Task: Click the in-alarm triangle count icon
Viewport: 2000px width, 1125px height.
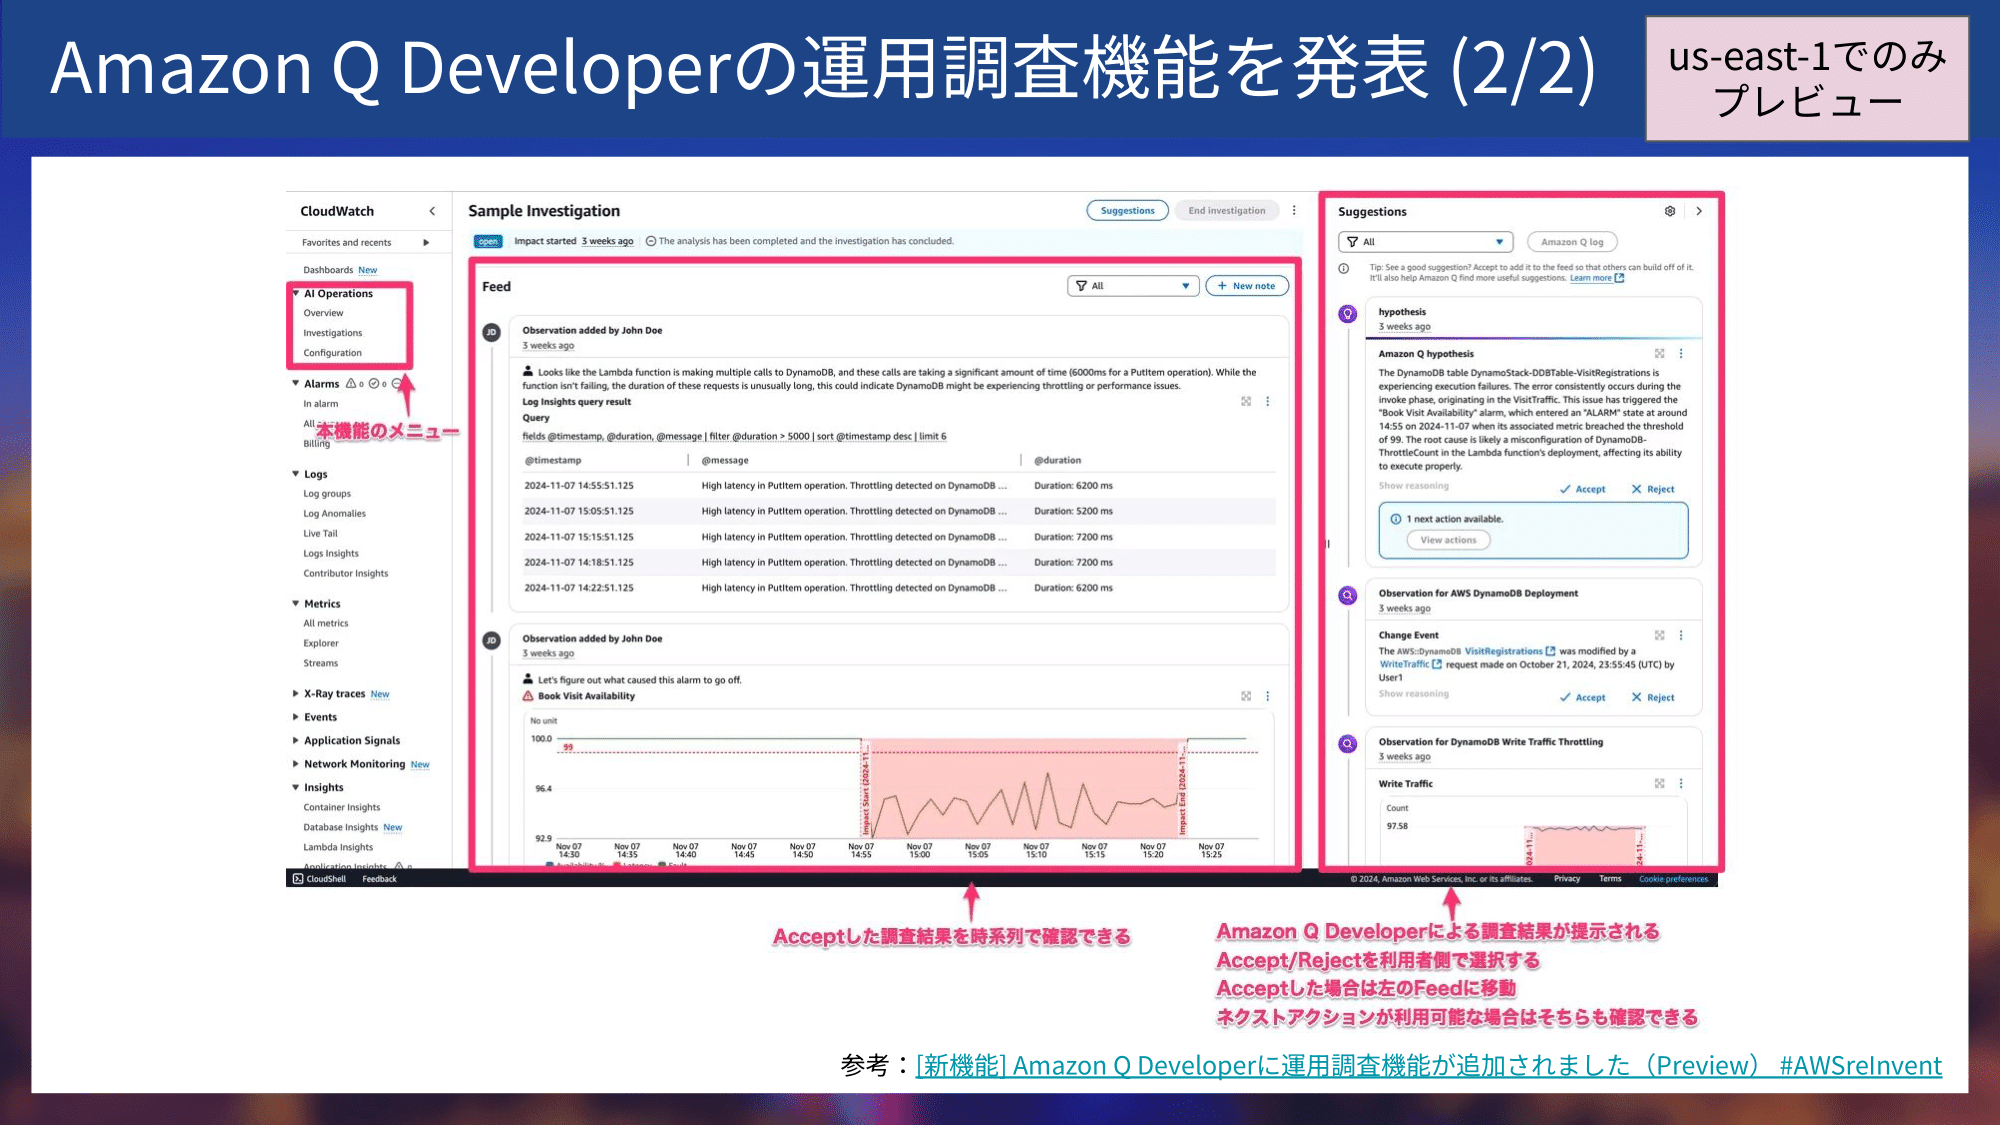Action: click(351, 383)
